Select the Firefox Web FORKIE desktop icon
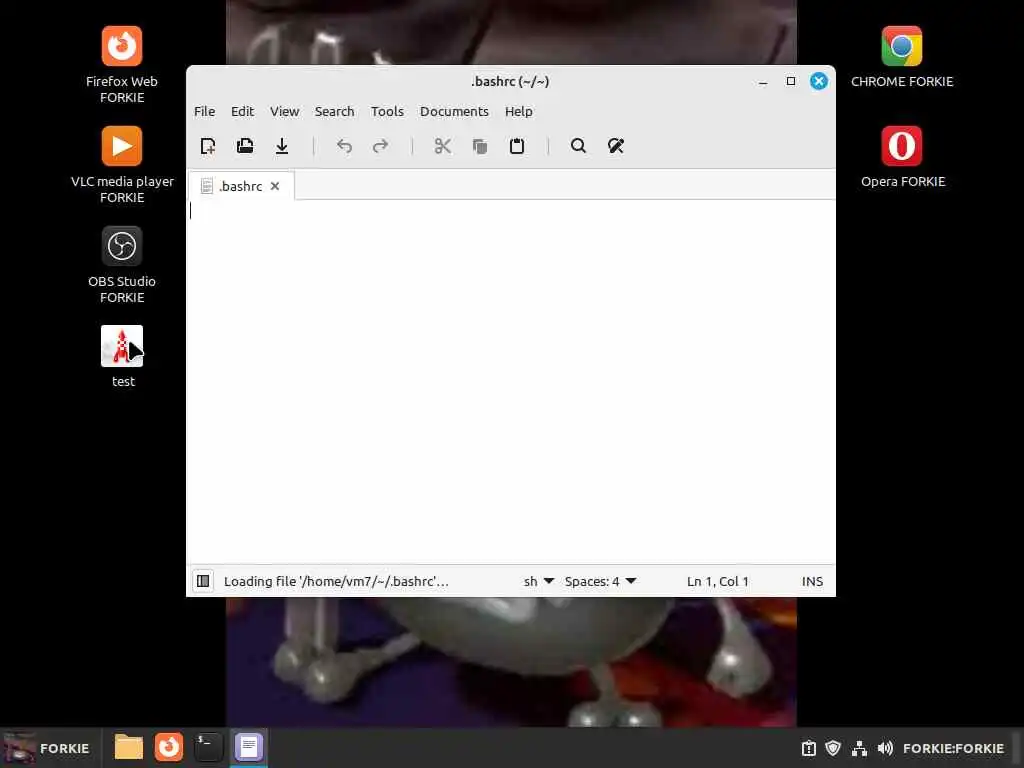The height and width of the screenshot is (768, 1024). point(122,65)
